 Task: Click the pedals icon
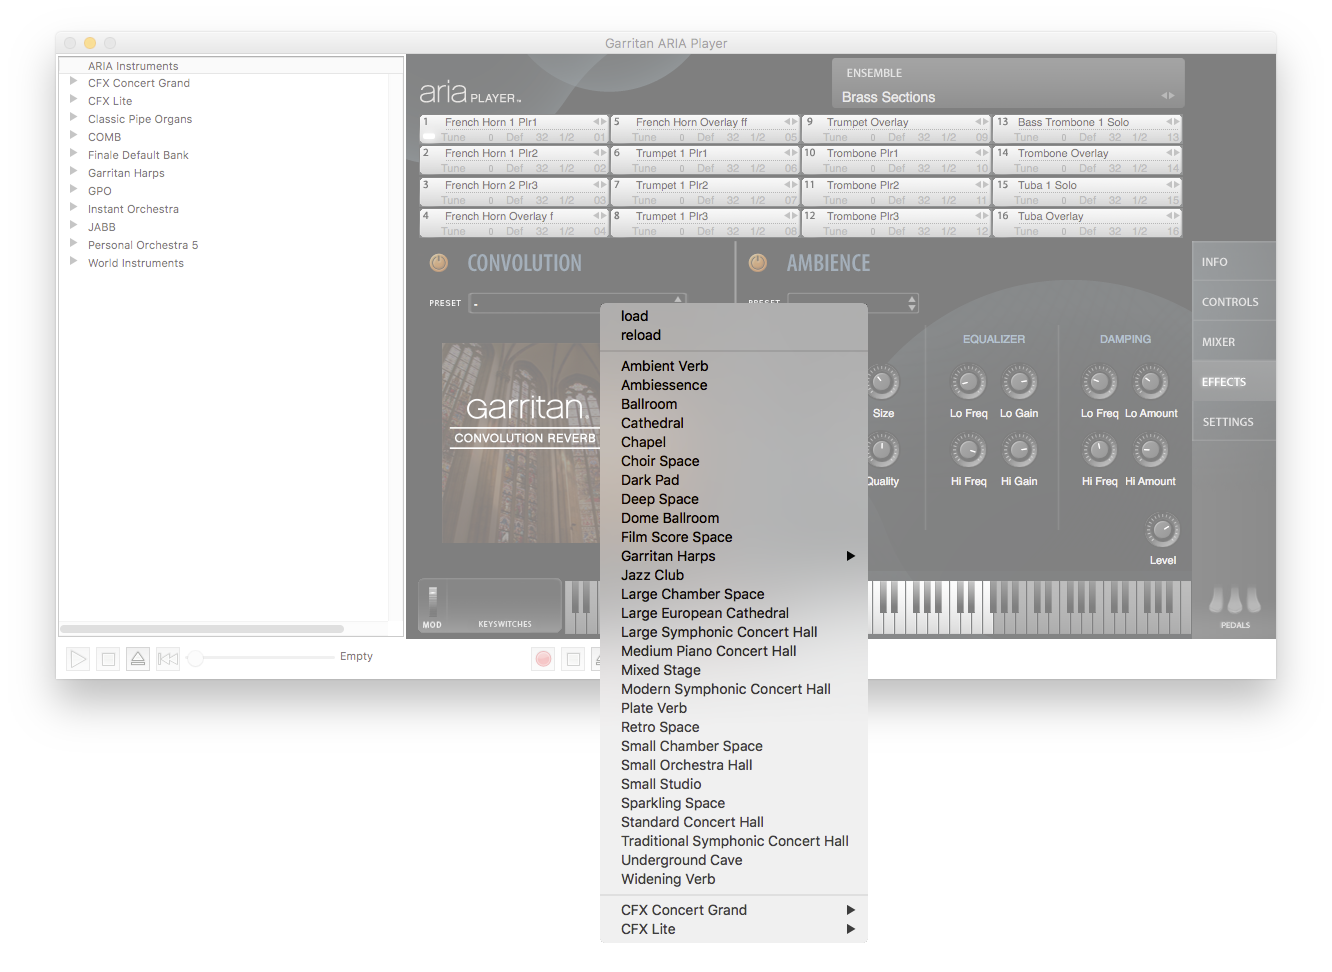click(1235, 600)
